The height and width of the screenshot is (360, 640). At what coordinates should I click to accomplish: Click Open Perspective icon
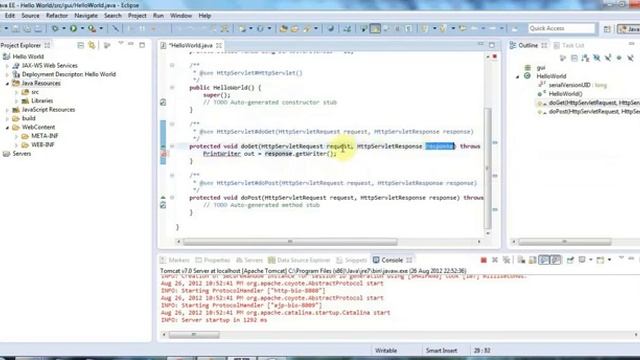pyautogui.click(x=607, y=29)
